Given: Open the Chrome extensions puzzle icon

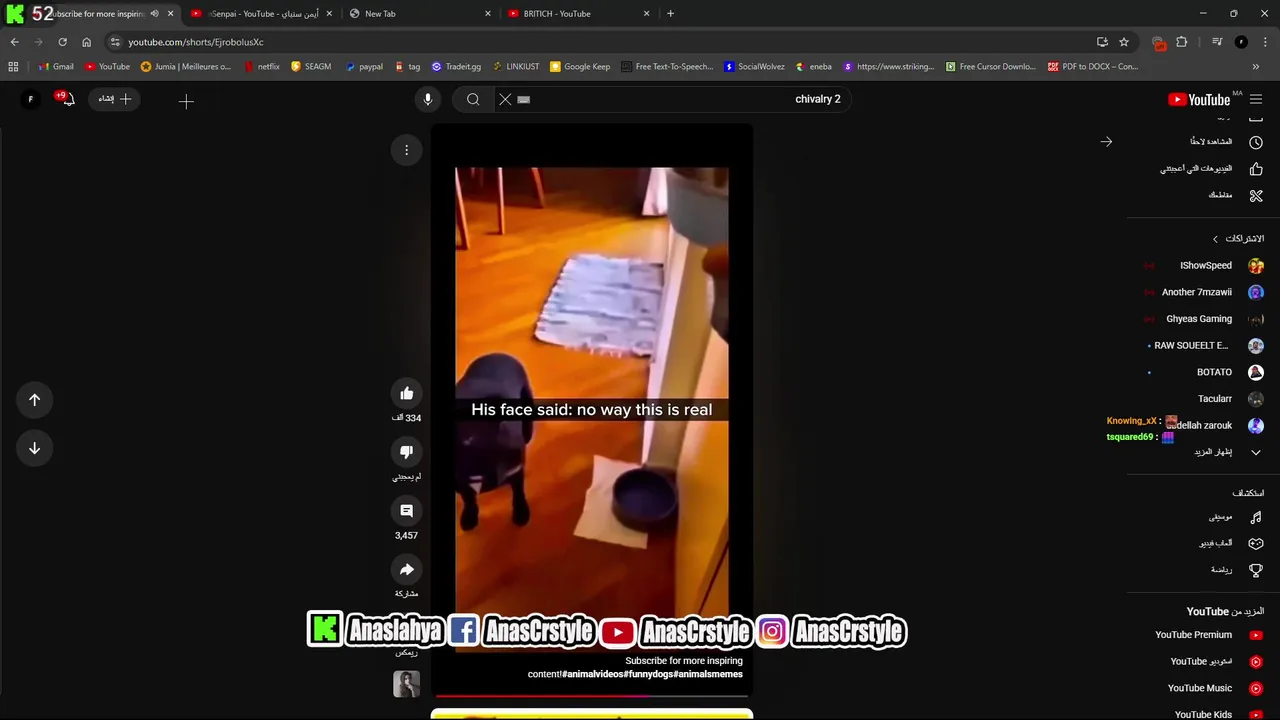Looking at the screenshot, I should pos(1181,42).
